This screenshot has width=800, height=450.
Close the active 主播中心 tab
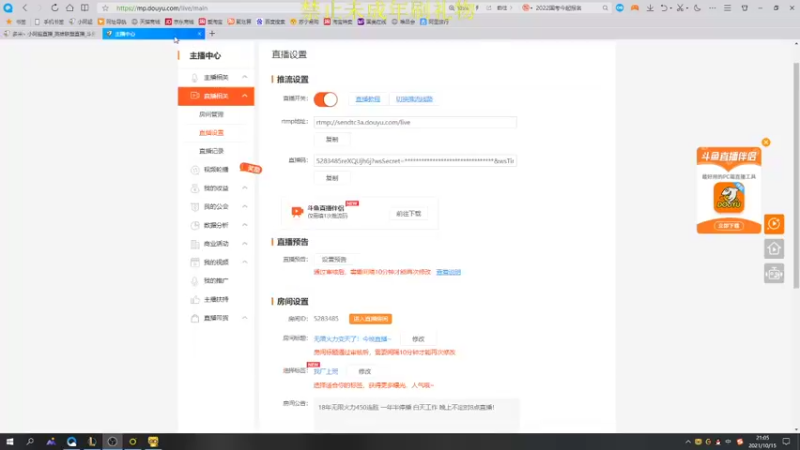199,34
